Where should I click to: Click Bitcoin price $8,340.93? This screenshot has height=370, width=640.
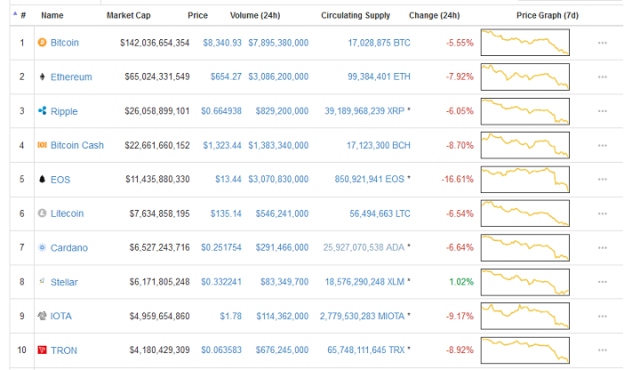point(222,43)
